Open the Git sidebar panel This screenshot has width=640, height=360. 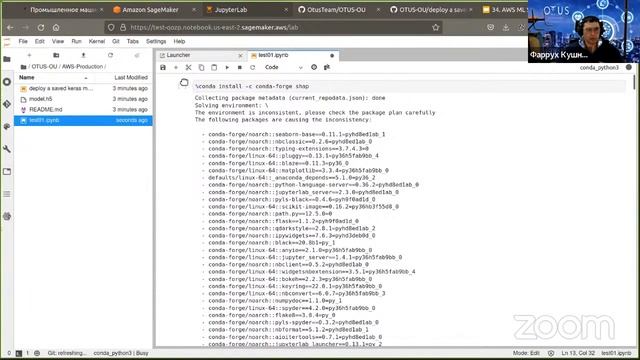tap(7, 104)
